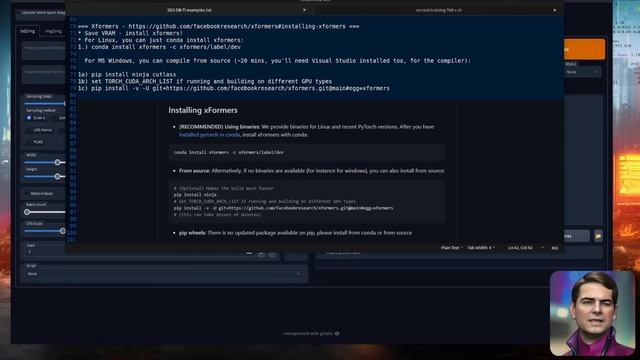Click the seed reuse icon beside Seed field
The image size is (640, 360).
tap(272, 254)
